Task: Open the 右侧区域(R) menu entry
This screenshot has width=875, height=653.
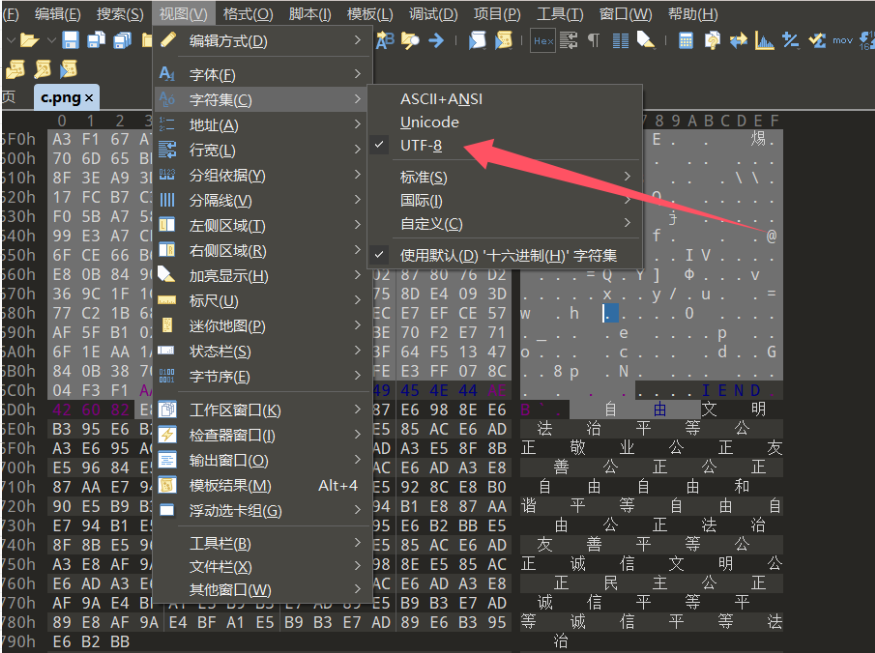Action: point(261,250)
